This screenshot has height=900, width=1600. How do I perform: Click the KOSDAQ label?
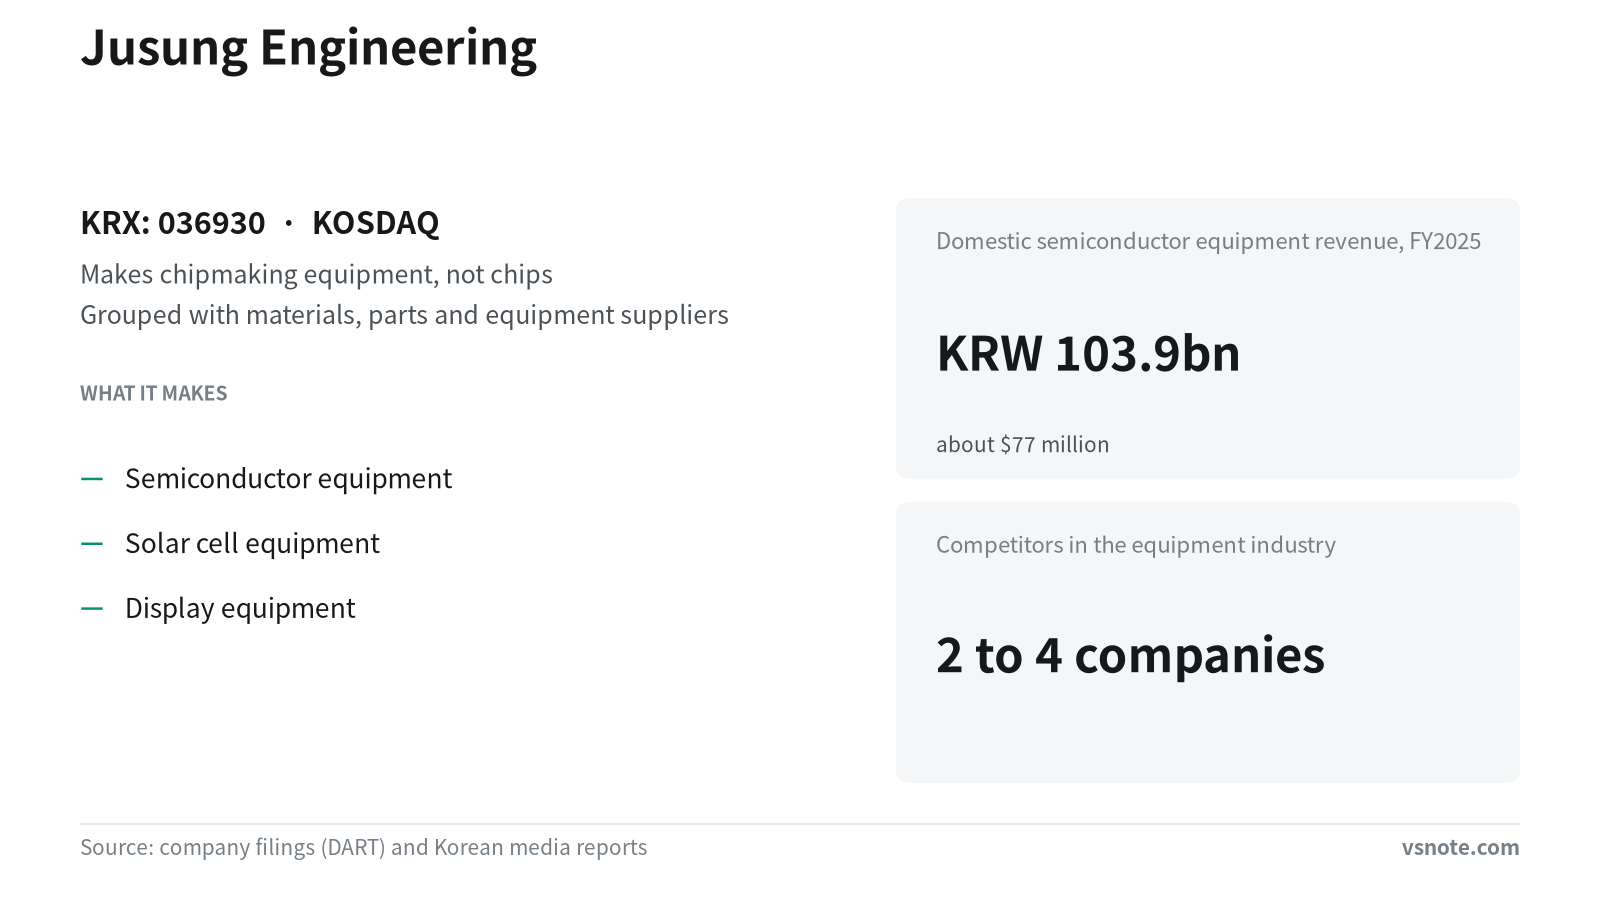(x=375, y=222)
